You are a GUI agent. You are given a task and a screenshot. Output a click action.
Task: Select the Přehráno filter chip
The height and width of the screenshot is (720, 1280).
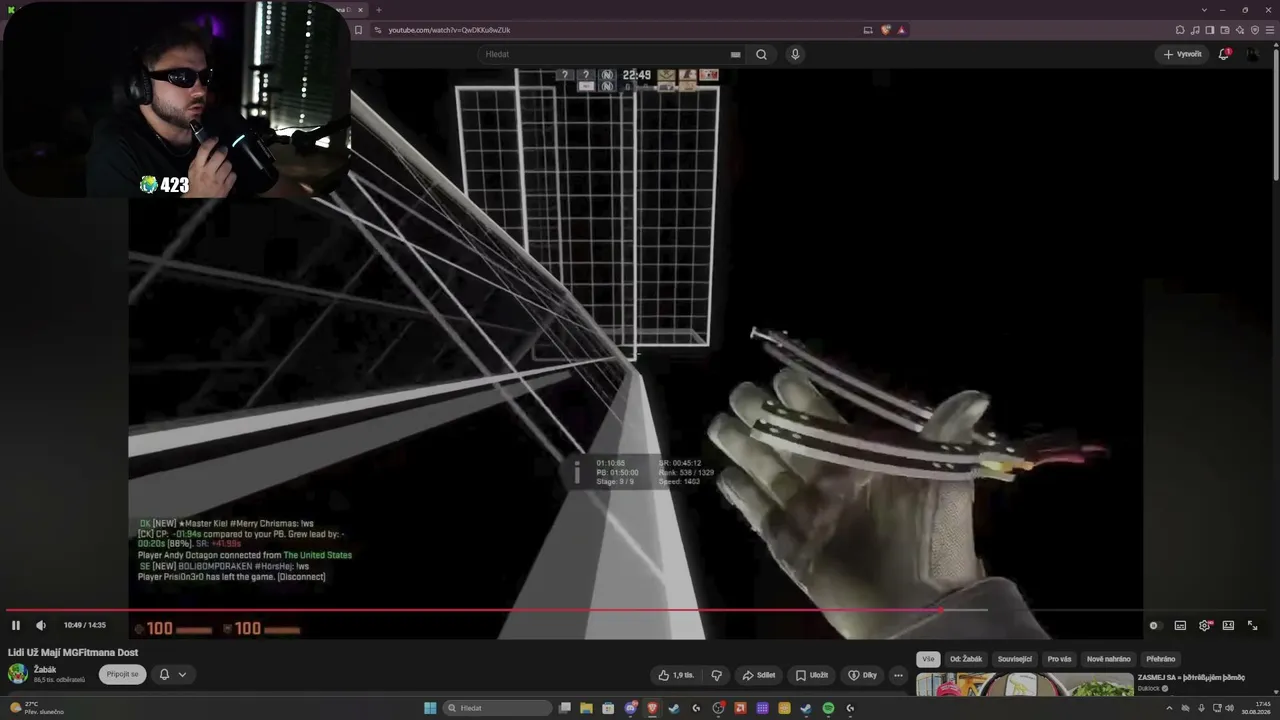coord(1161,659)
